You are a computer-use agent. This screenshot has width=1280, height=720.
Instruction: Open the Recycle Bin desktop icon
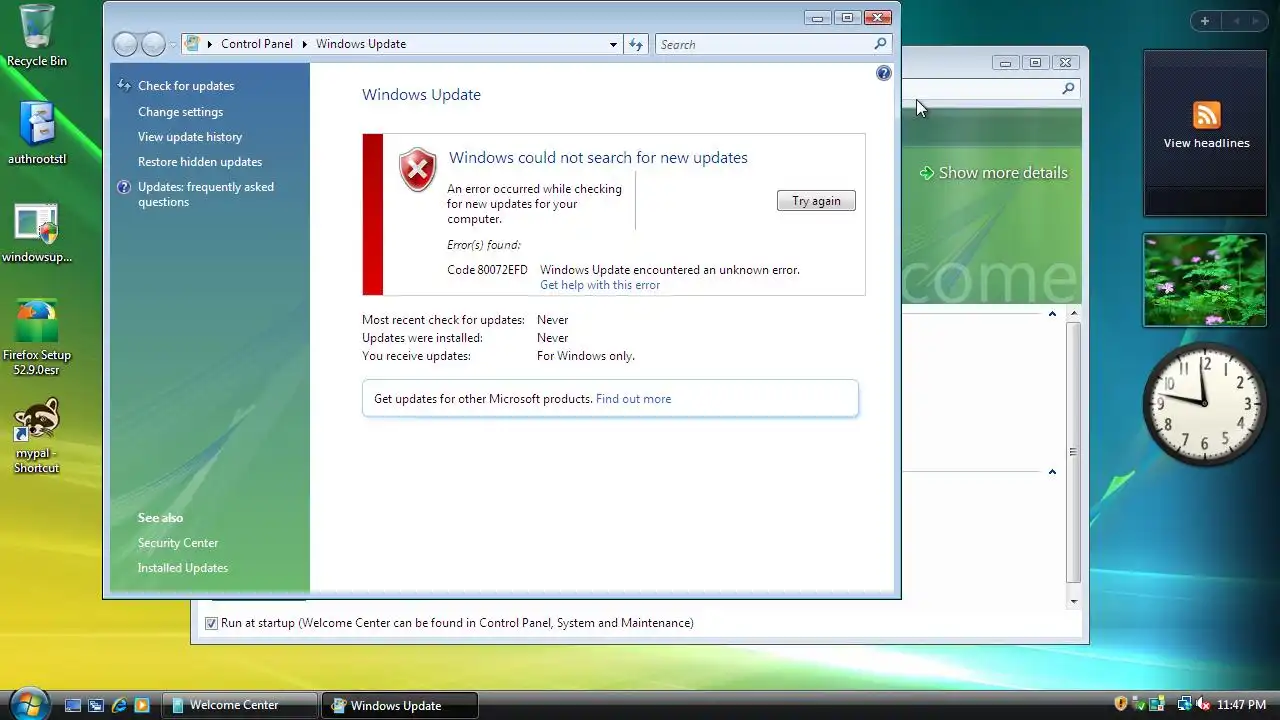click(37, 36)
